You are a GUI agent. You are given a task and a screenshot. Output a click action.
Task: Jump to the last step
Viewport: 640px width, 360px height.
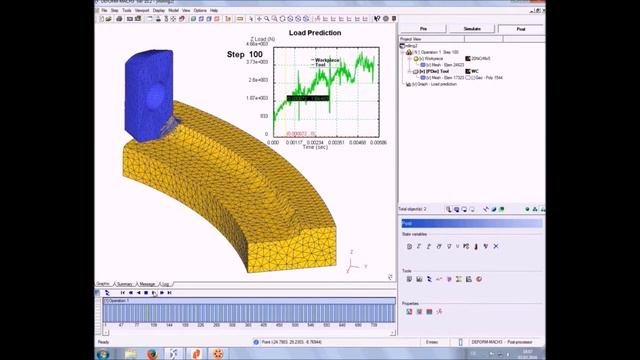click(x=169, y=293)
